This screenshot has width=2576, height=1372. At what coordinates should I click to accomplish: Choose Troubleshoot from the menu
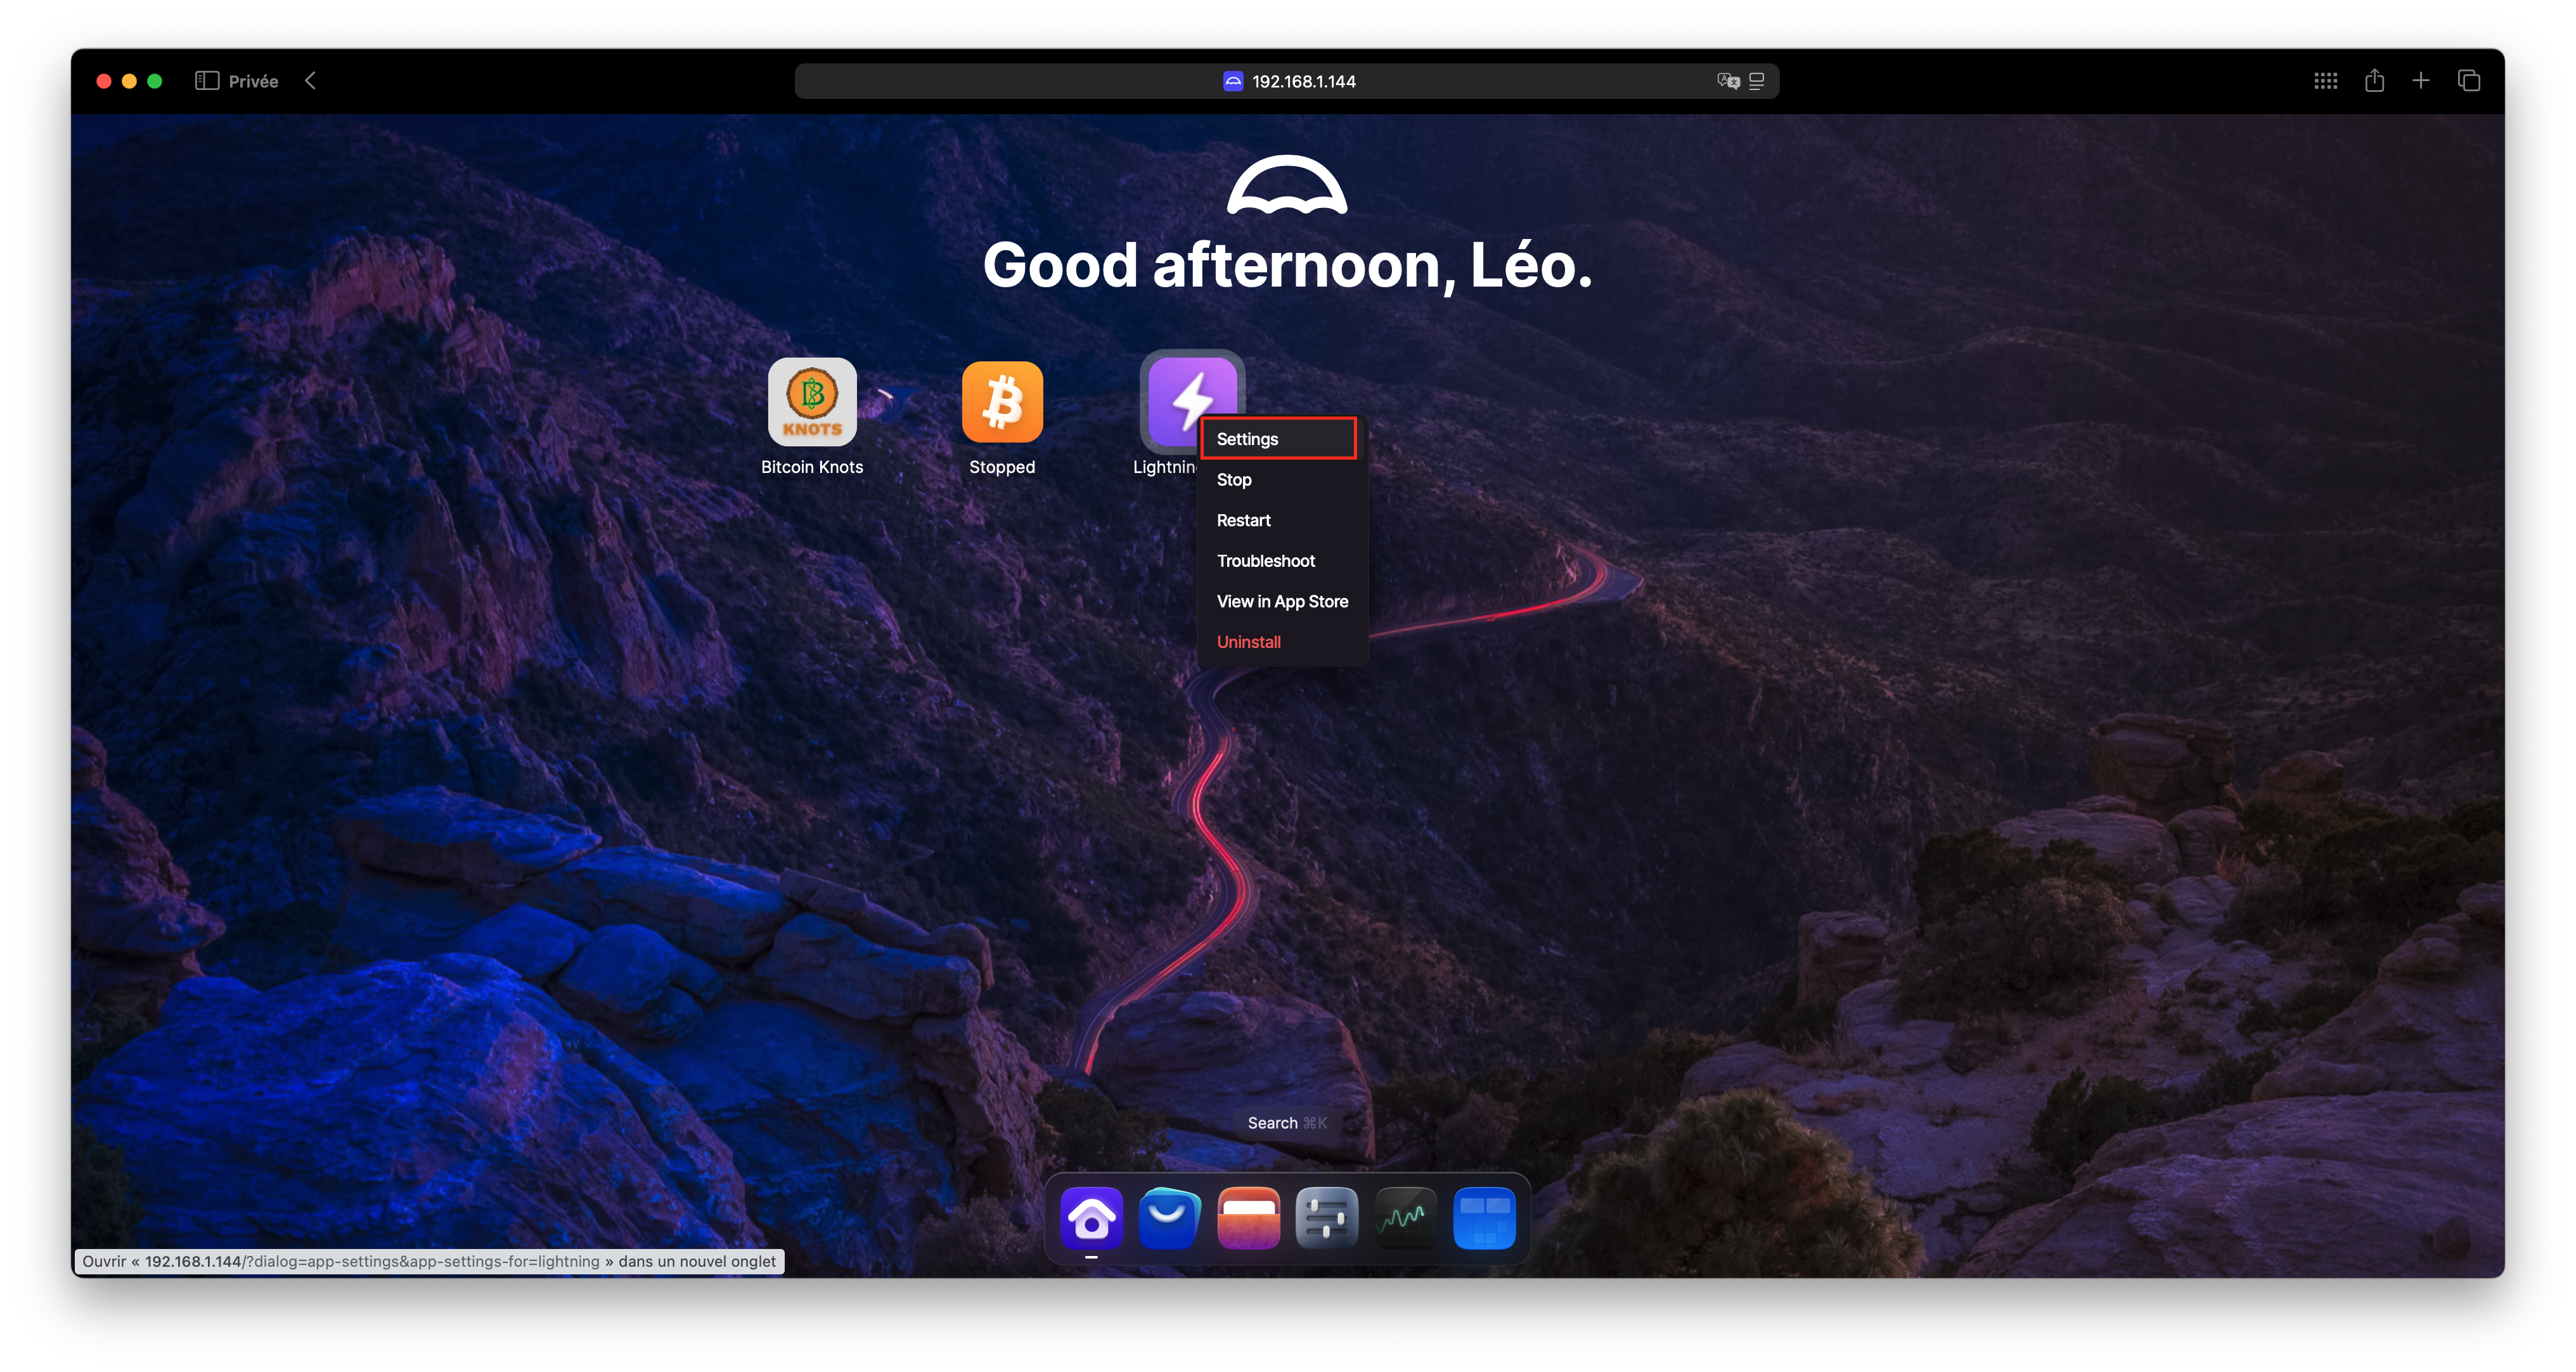click(1282, 561)
